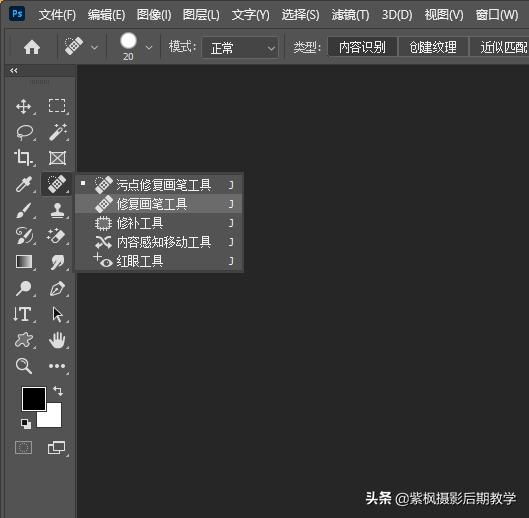Open the black foreground color swatch
The image size is (529, 518).
pyautogui.click(x=34, y=399)
